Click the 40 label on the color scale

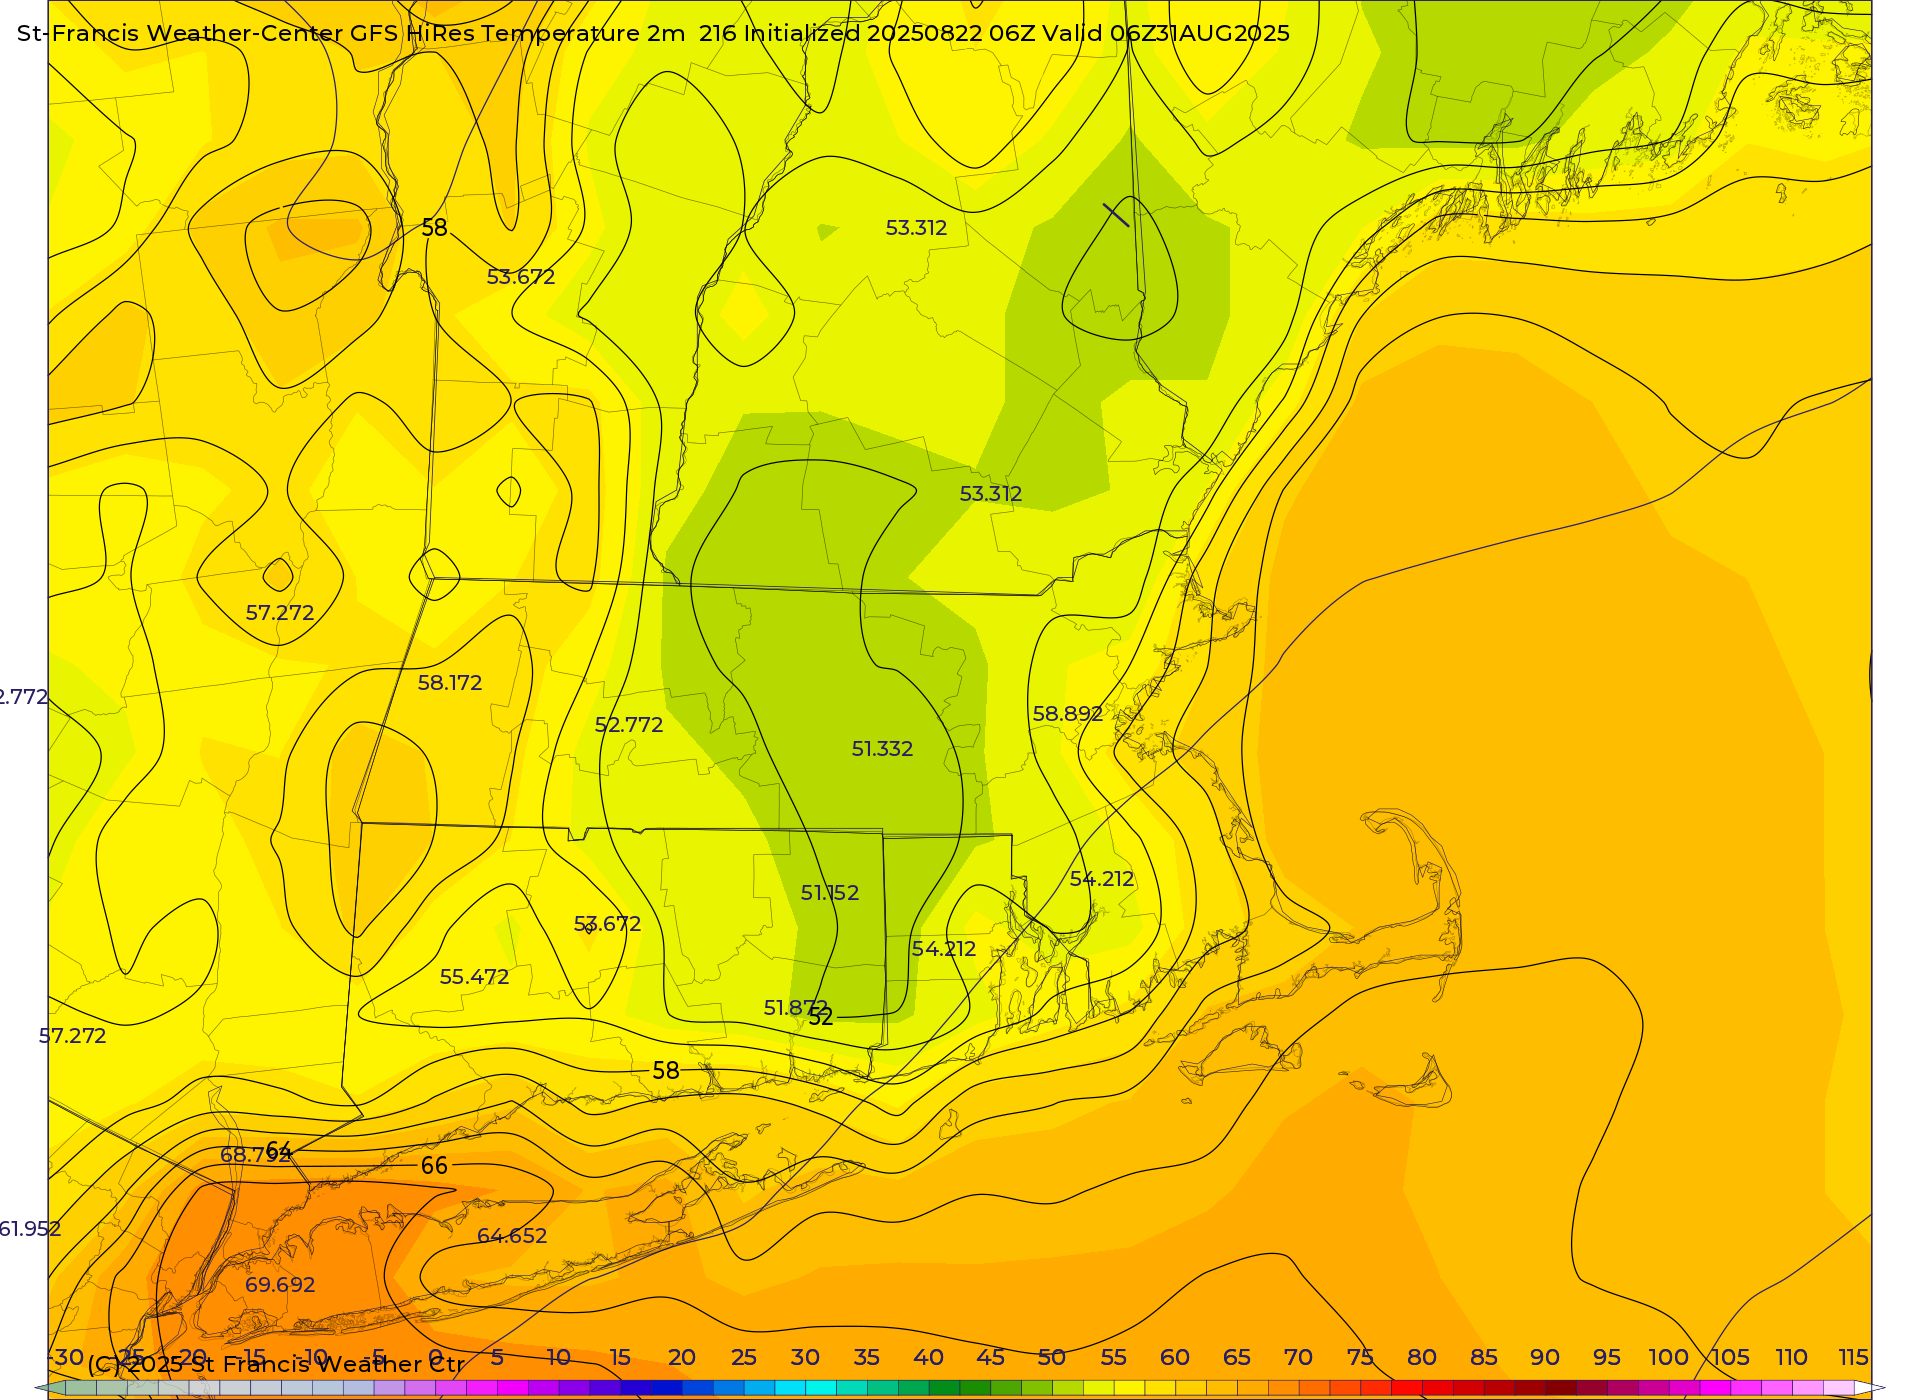click(x=929, y=1357)
